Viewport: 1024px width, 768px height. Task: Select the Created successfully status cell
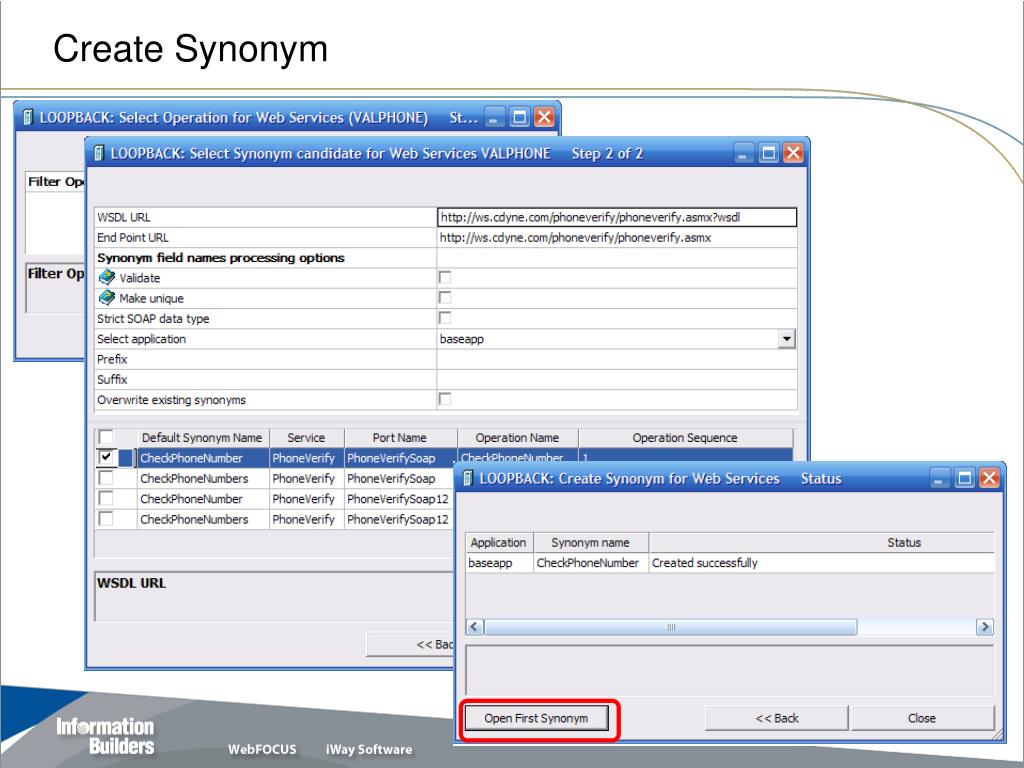[x=822, y=563]
